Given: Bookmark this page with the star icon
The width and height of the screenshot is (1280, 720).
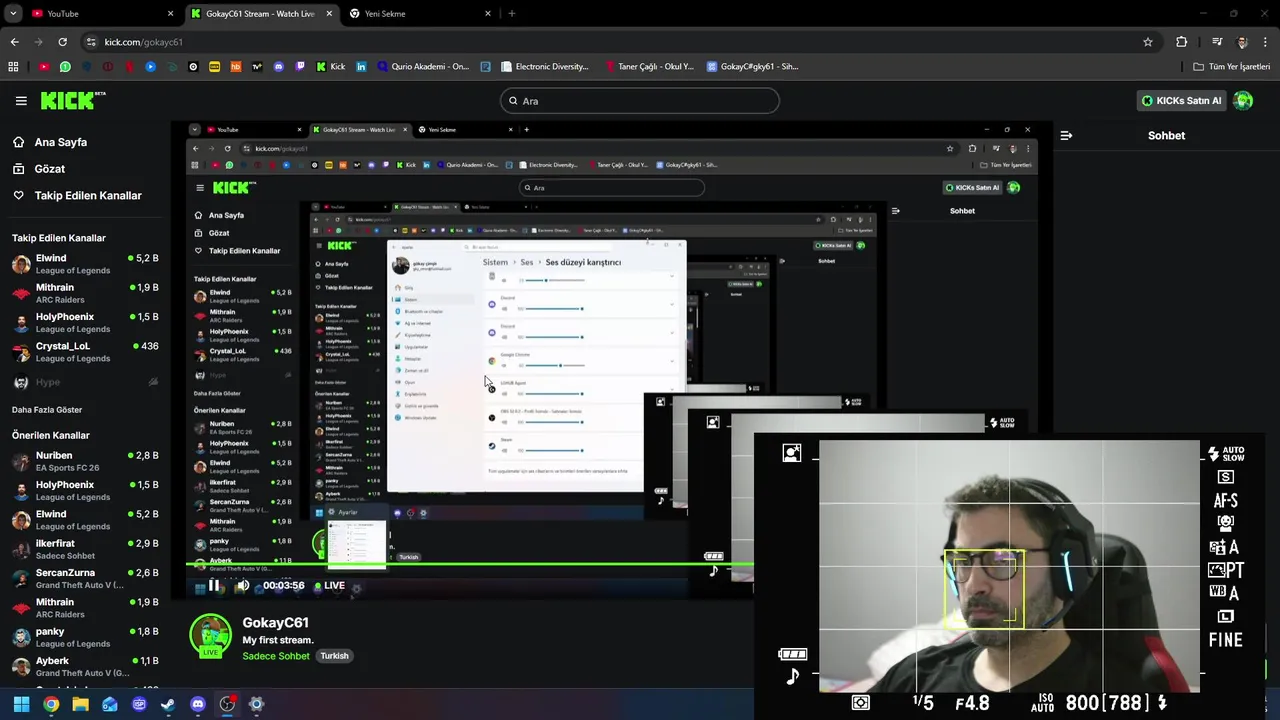Looking at the screenshot, I should (x=1148, y=42).
